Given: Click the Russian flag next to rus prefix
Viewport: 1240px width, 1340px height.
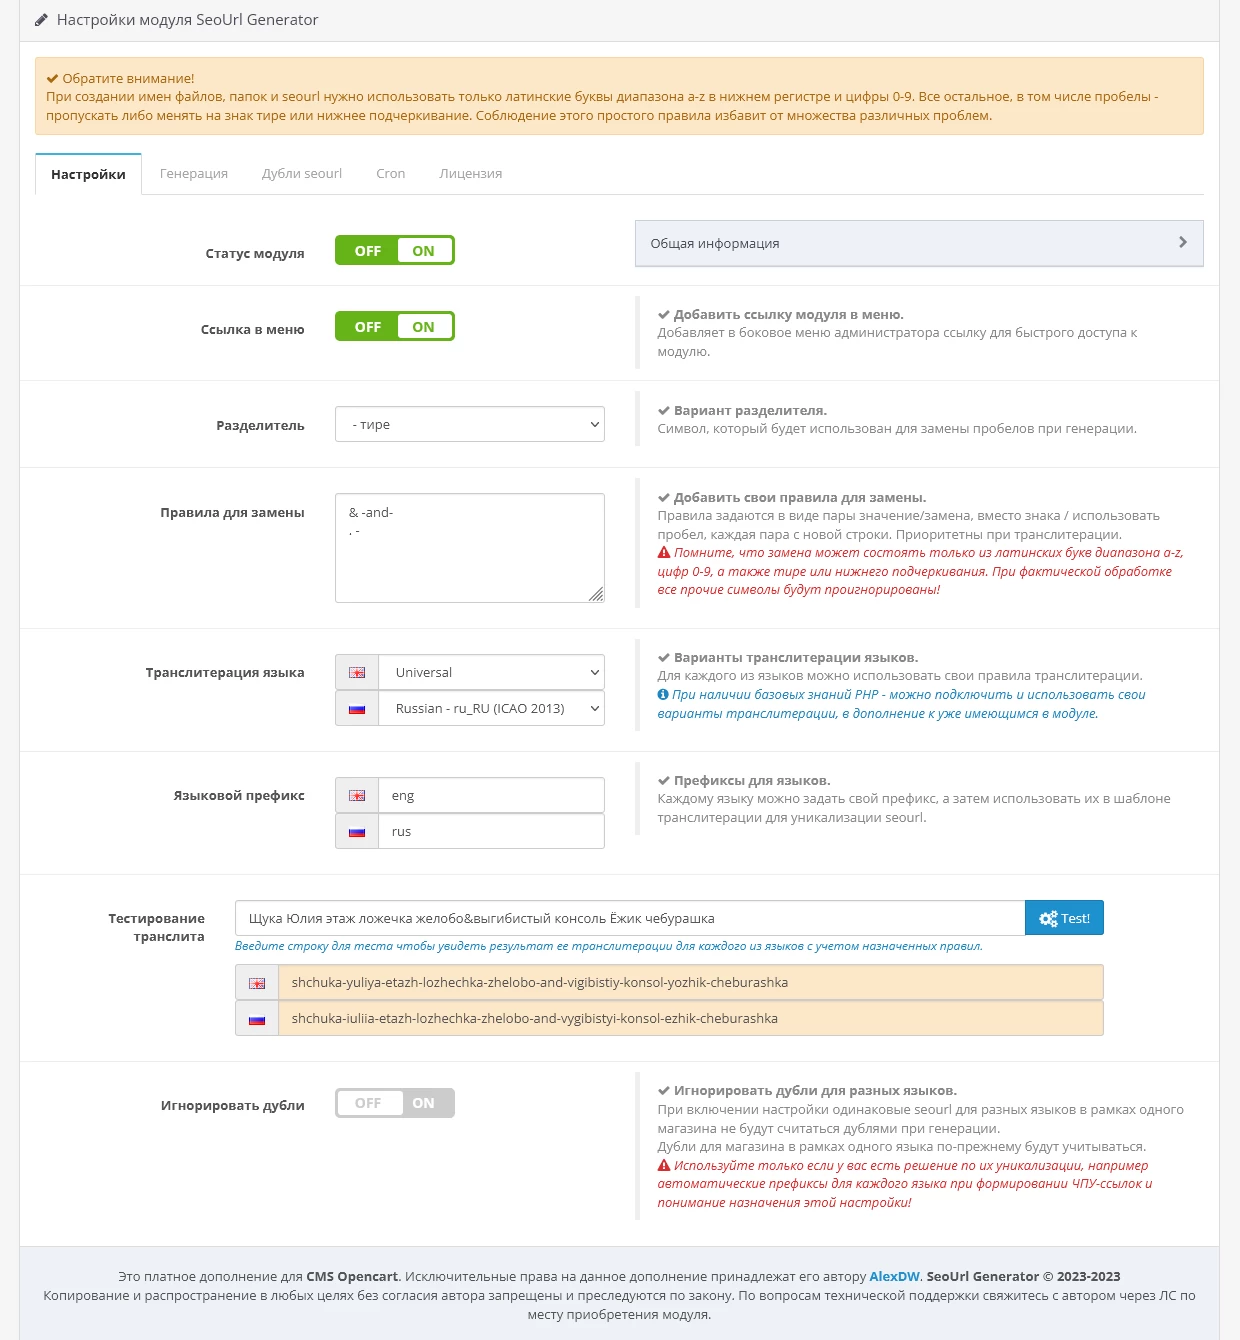Looking at the screenshot, I should tap(357, 832).
